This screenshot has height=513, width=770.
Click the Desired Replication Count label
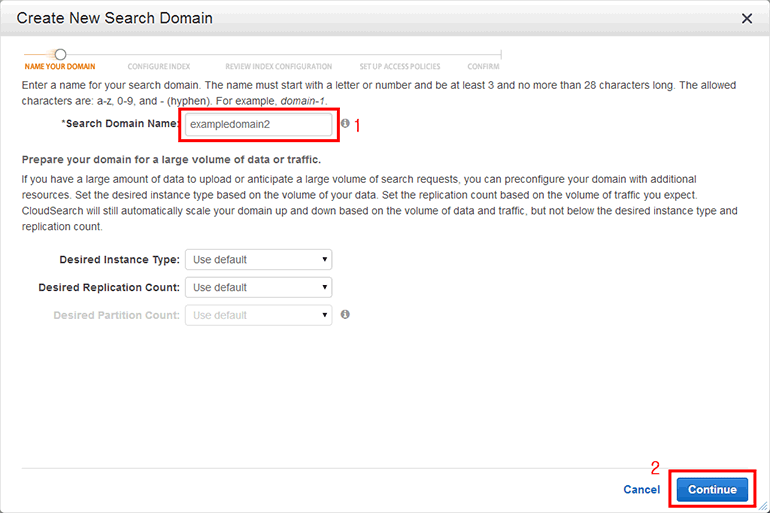(x=109, y=287)
